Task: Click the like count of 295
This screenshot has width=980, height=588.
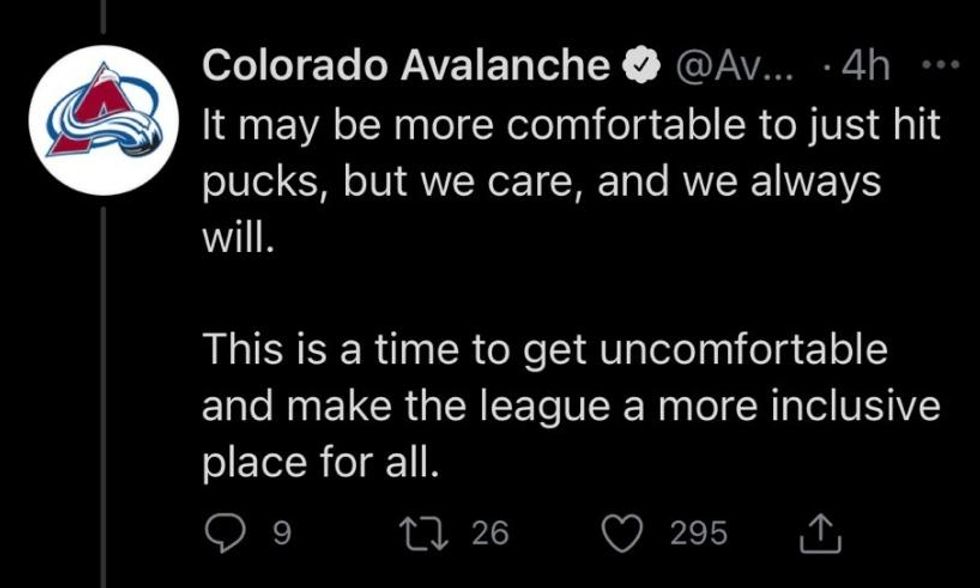Action: [x=698, y=533]
